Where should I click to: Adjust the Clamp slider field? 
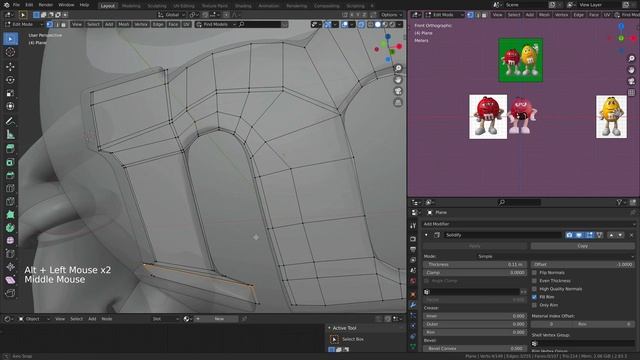click(475, 273)
